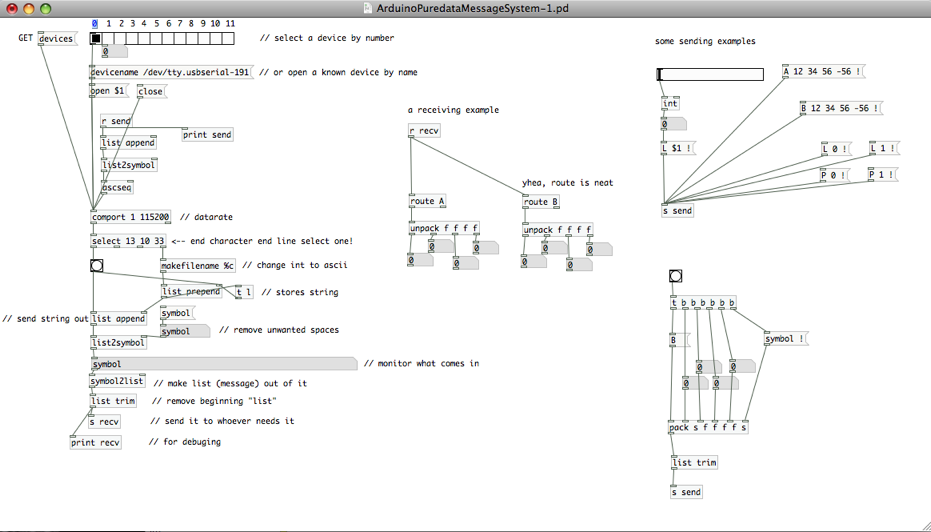Click the wide symbol monitor box
Screen dimensions: 931x532
click(222, 364)
